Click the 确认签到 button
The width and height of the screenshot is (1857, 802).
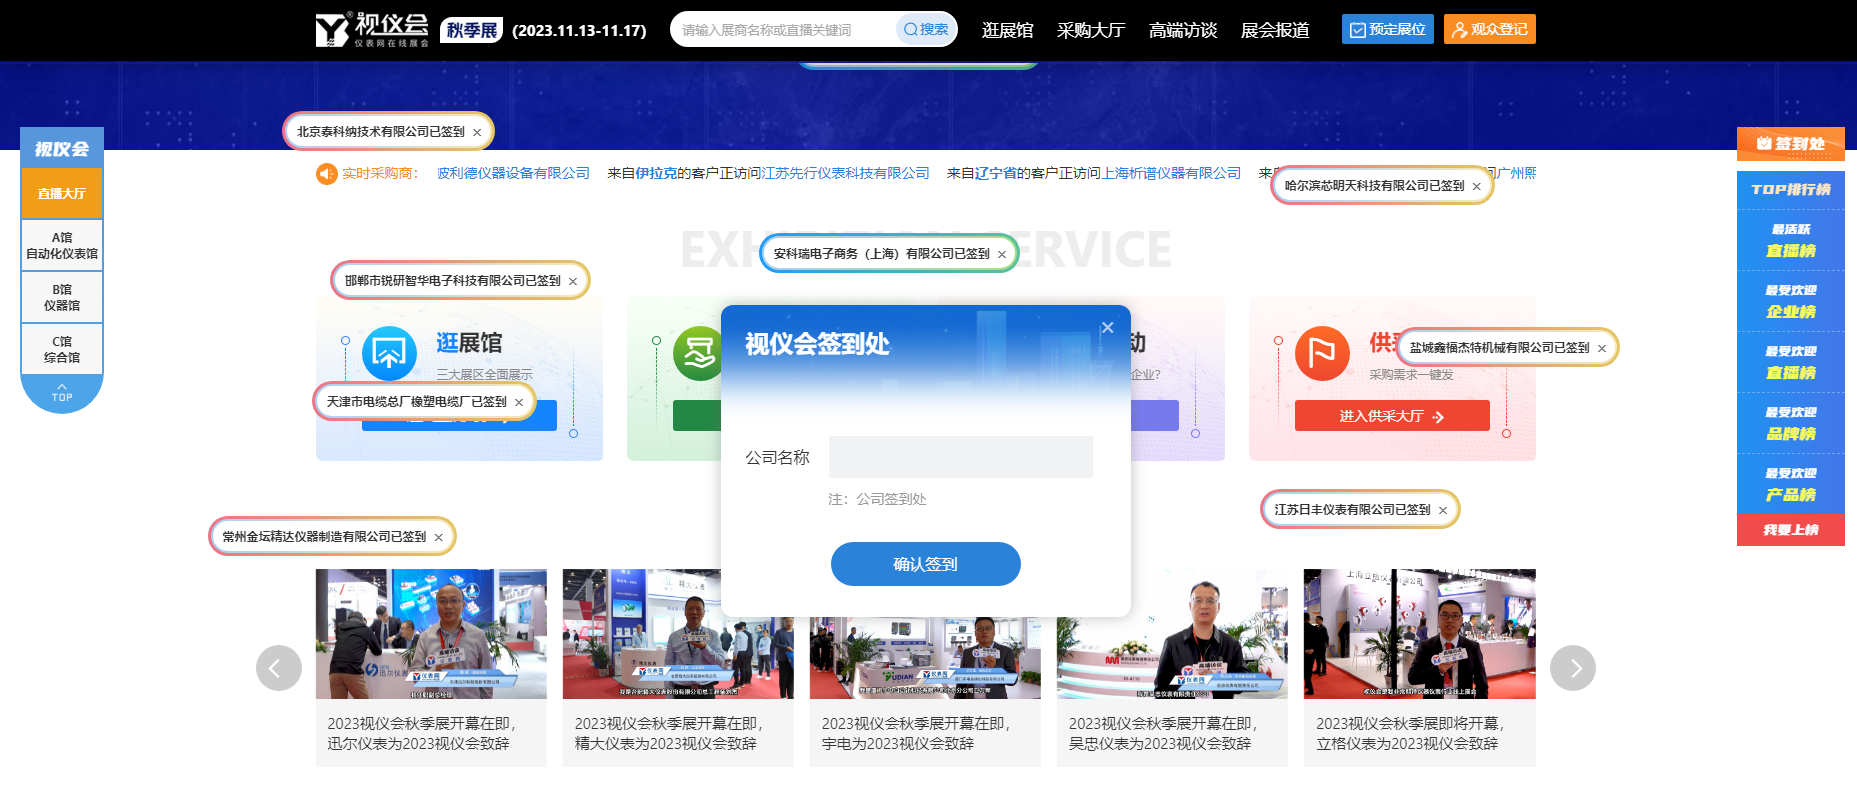tap(925, 564)
